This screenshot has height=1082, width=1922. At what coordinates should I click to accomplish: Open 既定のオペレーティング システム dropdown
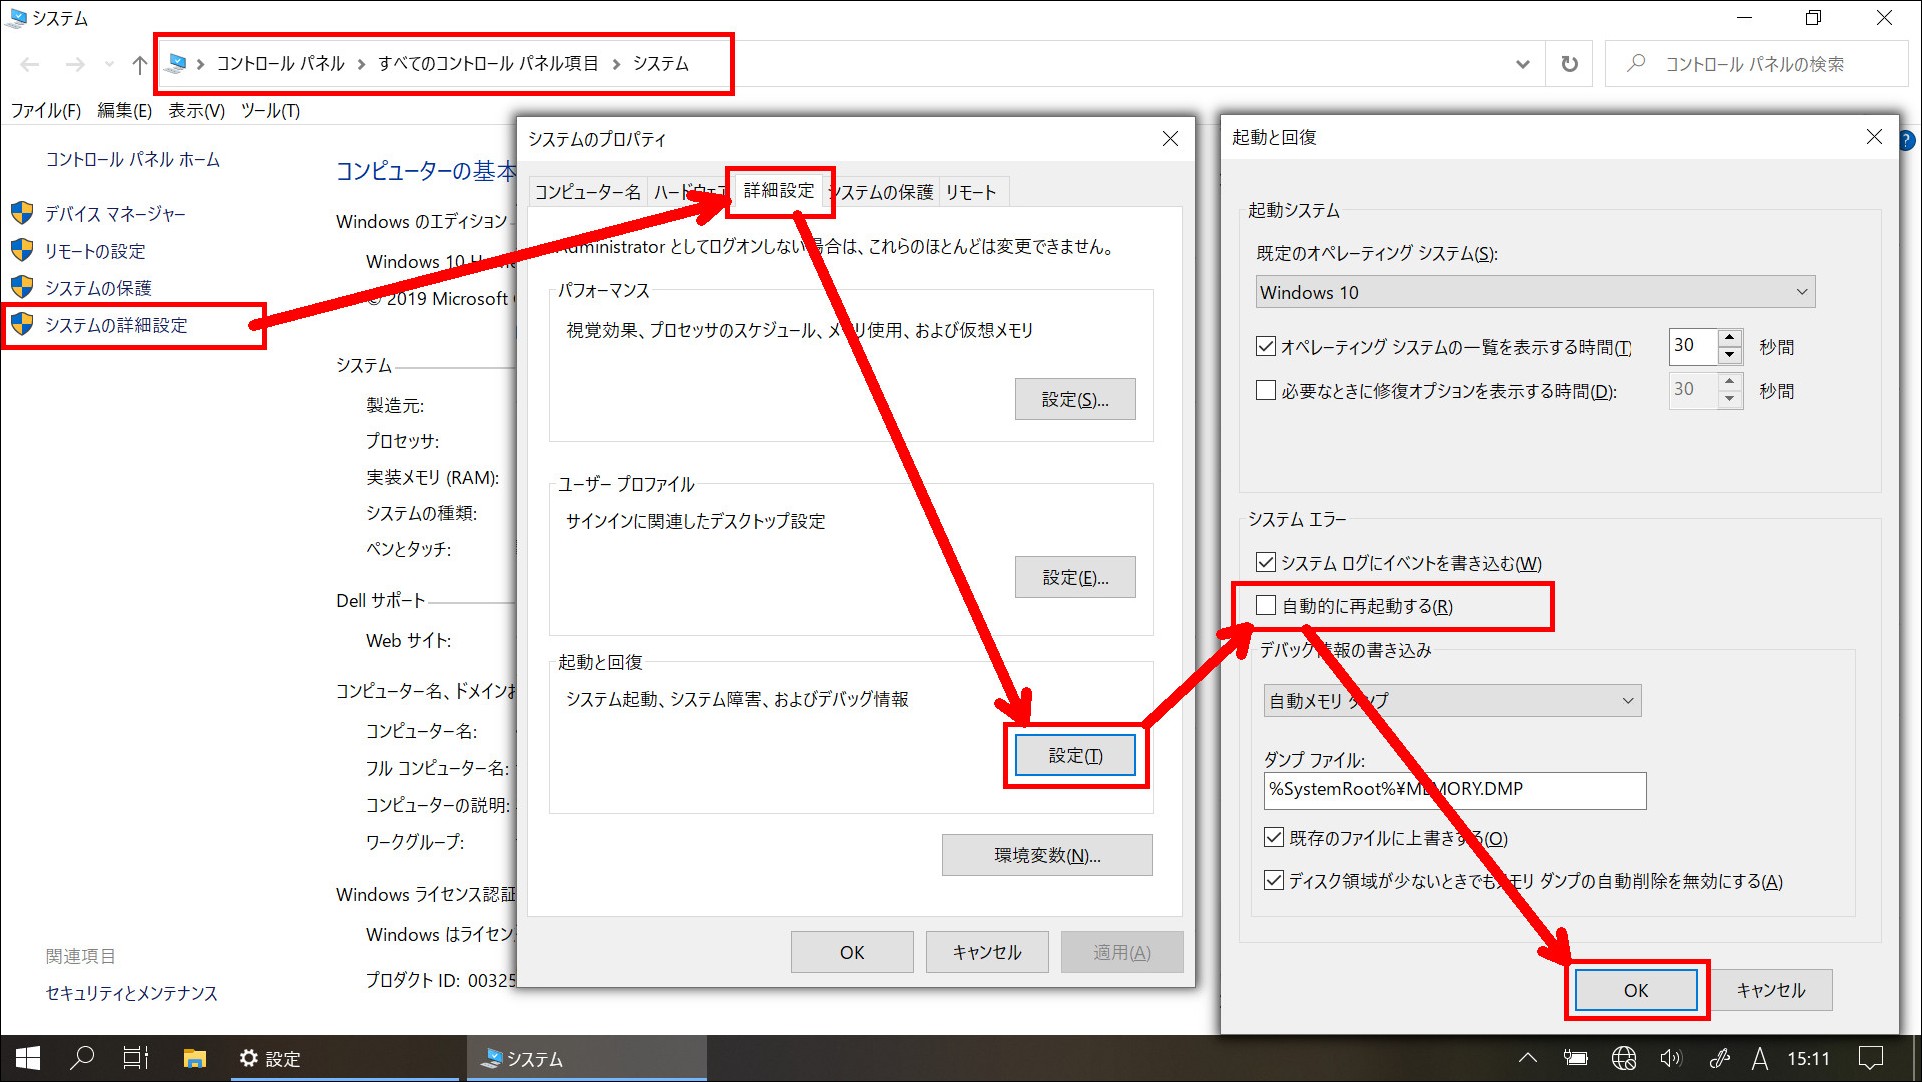[x=1535, y=292]
